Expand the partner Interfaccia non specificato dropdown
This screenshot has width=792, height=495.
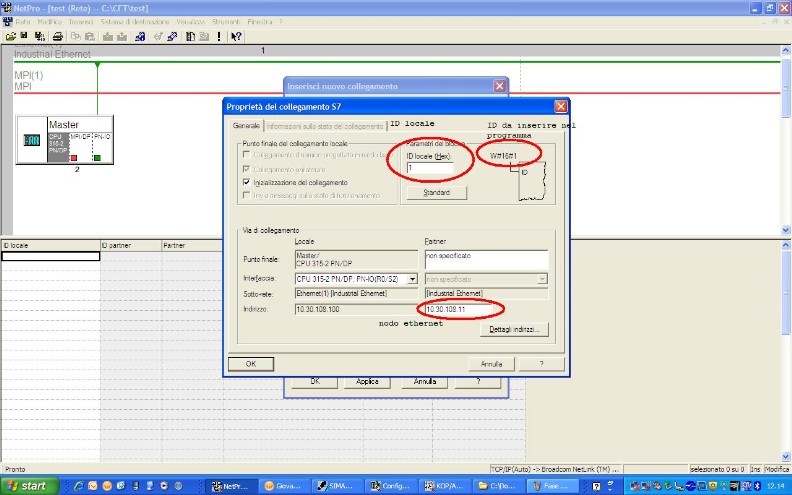point(542,279)
